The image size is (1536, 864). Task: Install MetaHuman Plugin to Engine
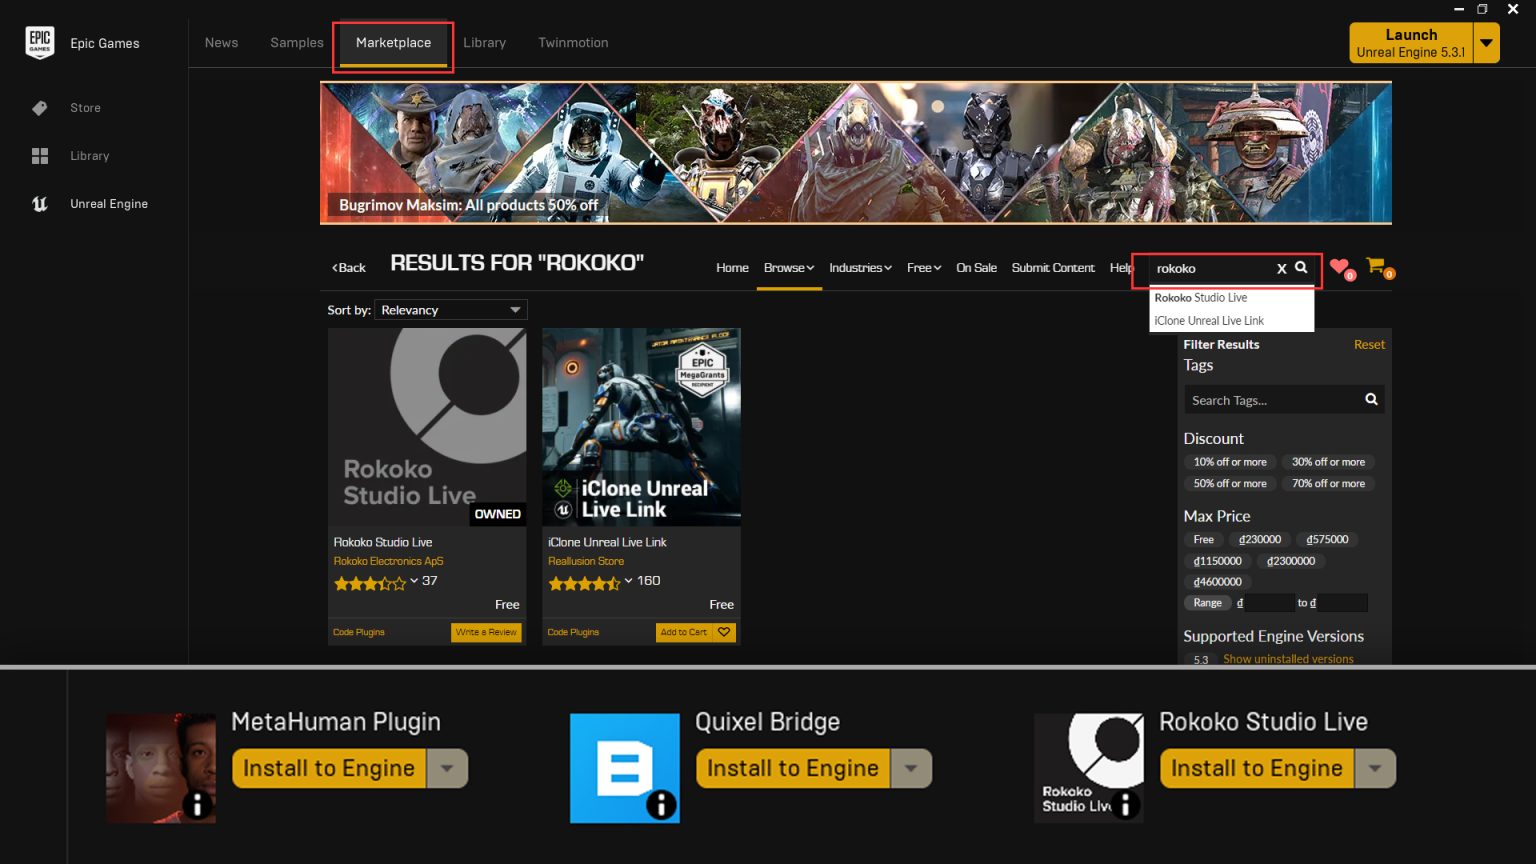pos(329,768)
